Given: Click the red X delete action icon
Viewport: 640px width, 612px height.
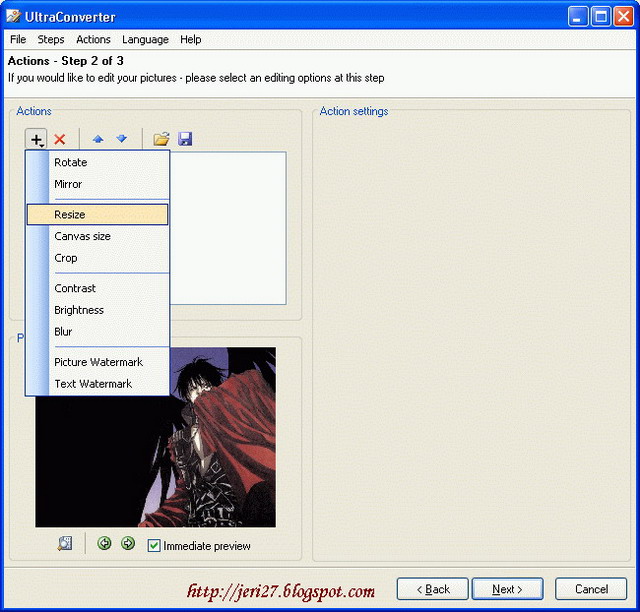Looking at the screenshot, I should 60,139.
